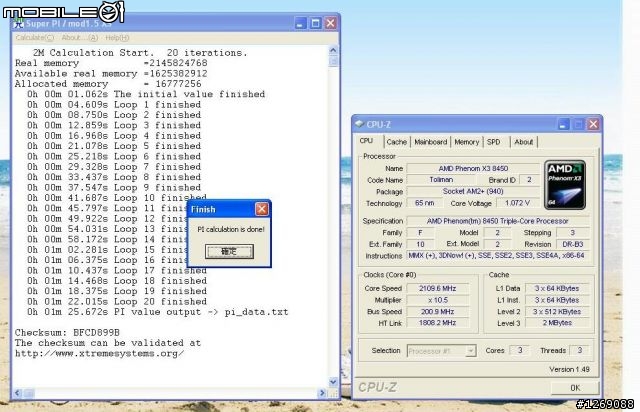640x412 pixels.
Task: Click the Revision value DR-B3
Action: pos(573,244)
